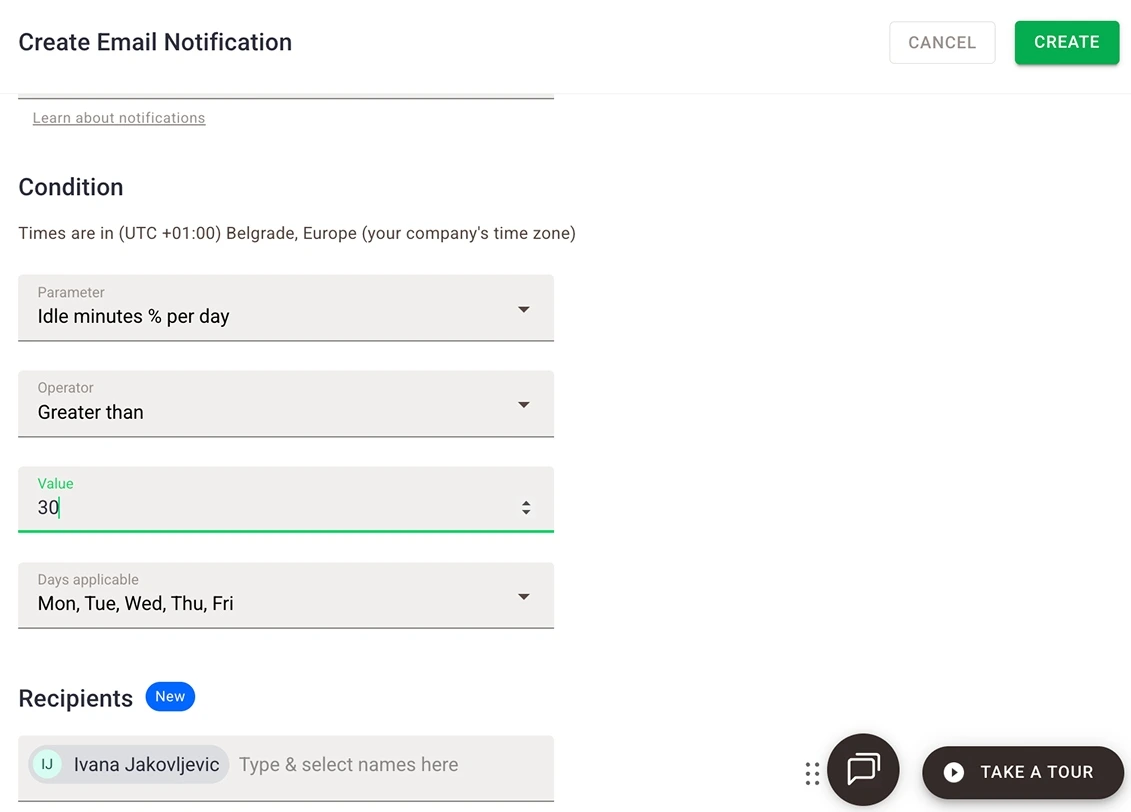Viewport: 1131px width, 812px height.
Task: Click the Days applicable dropdown chevron
Action: [523, 596]
